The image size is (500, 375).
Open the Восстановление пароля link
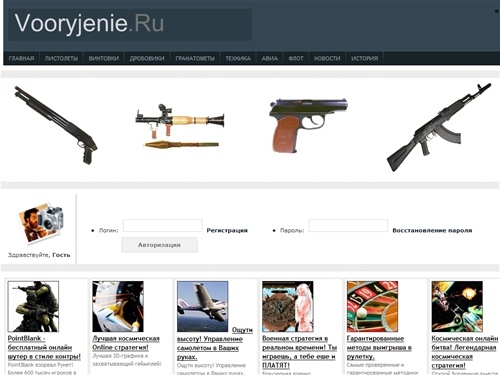tap(432, 230)
